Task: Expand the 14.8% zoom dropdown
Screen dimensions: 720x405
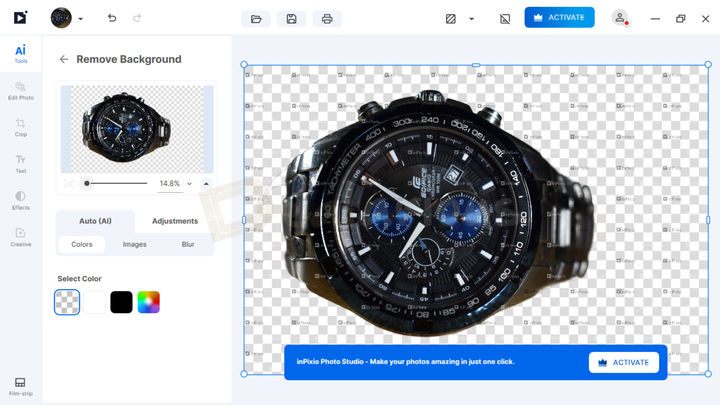Action: pyautogui.click(x=189, y=184)
